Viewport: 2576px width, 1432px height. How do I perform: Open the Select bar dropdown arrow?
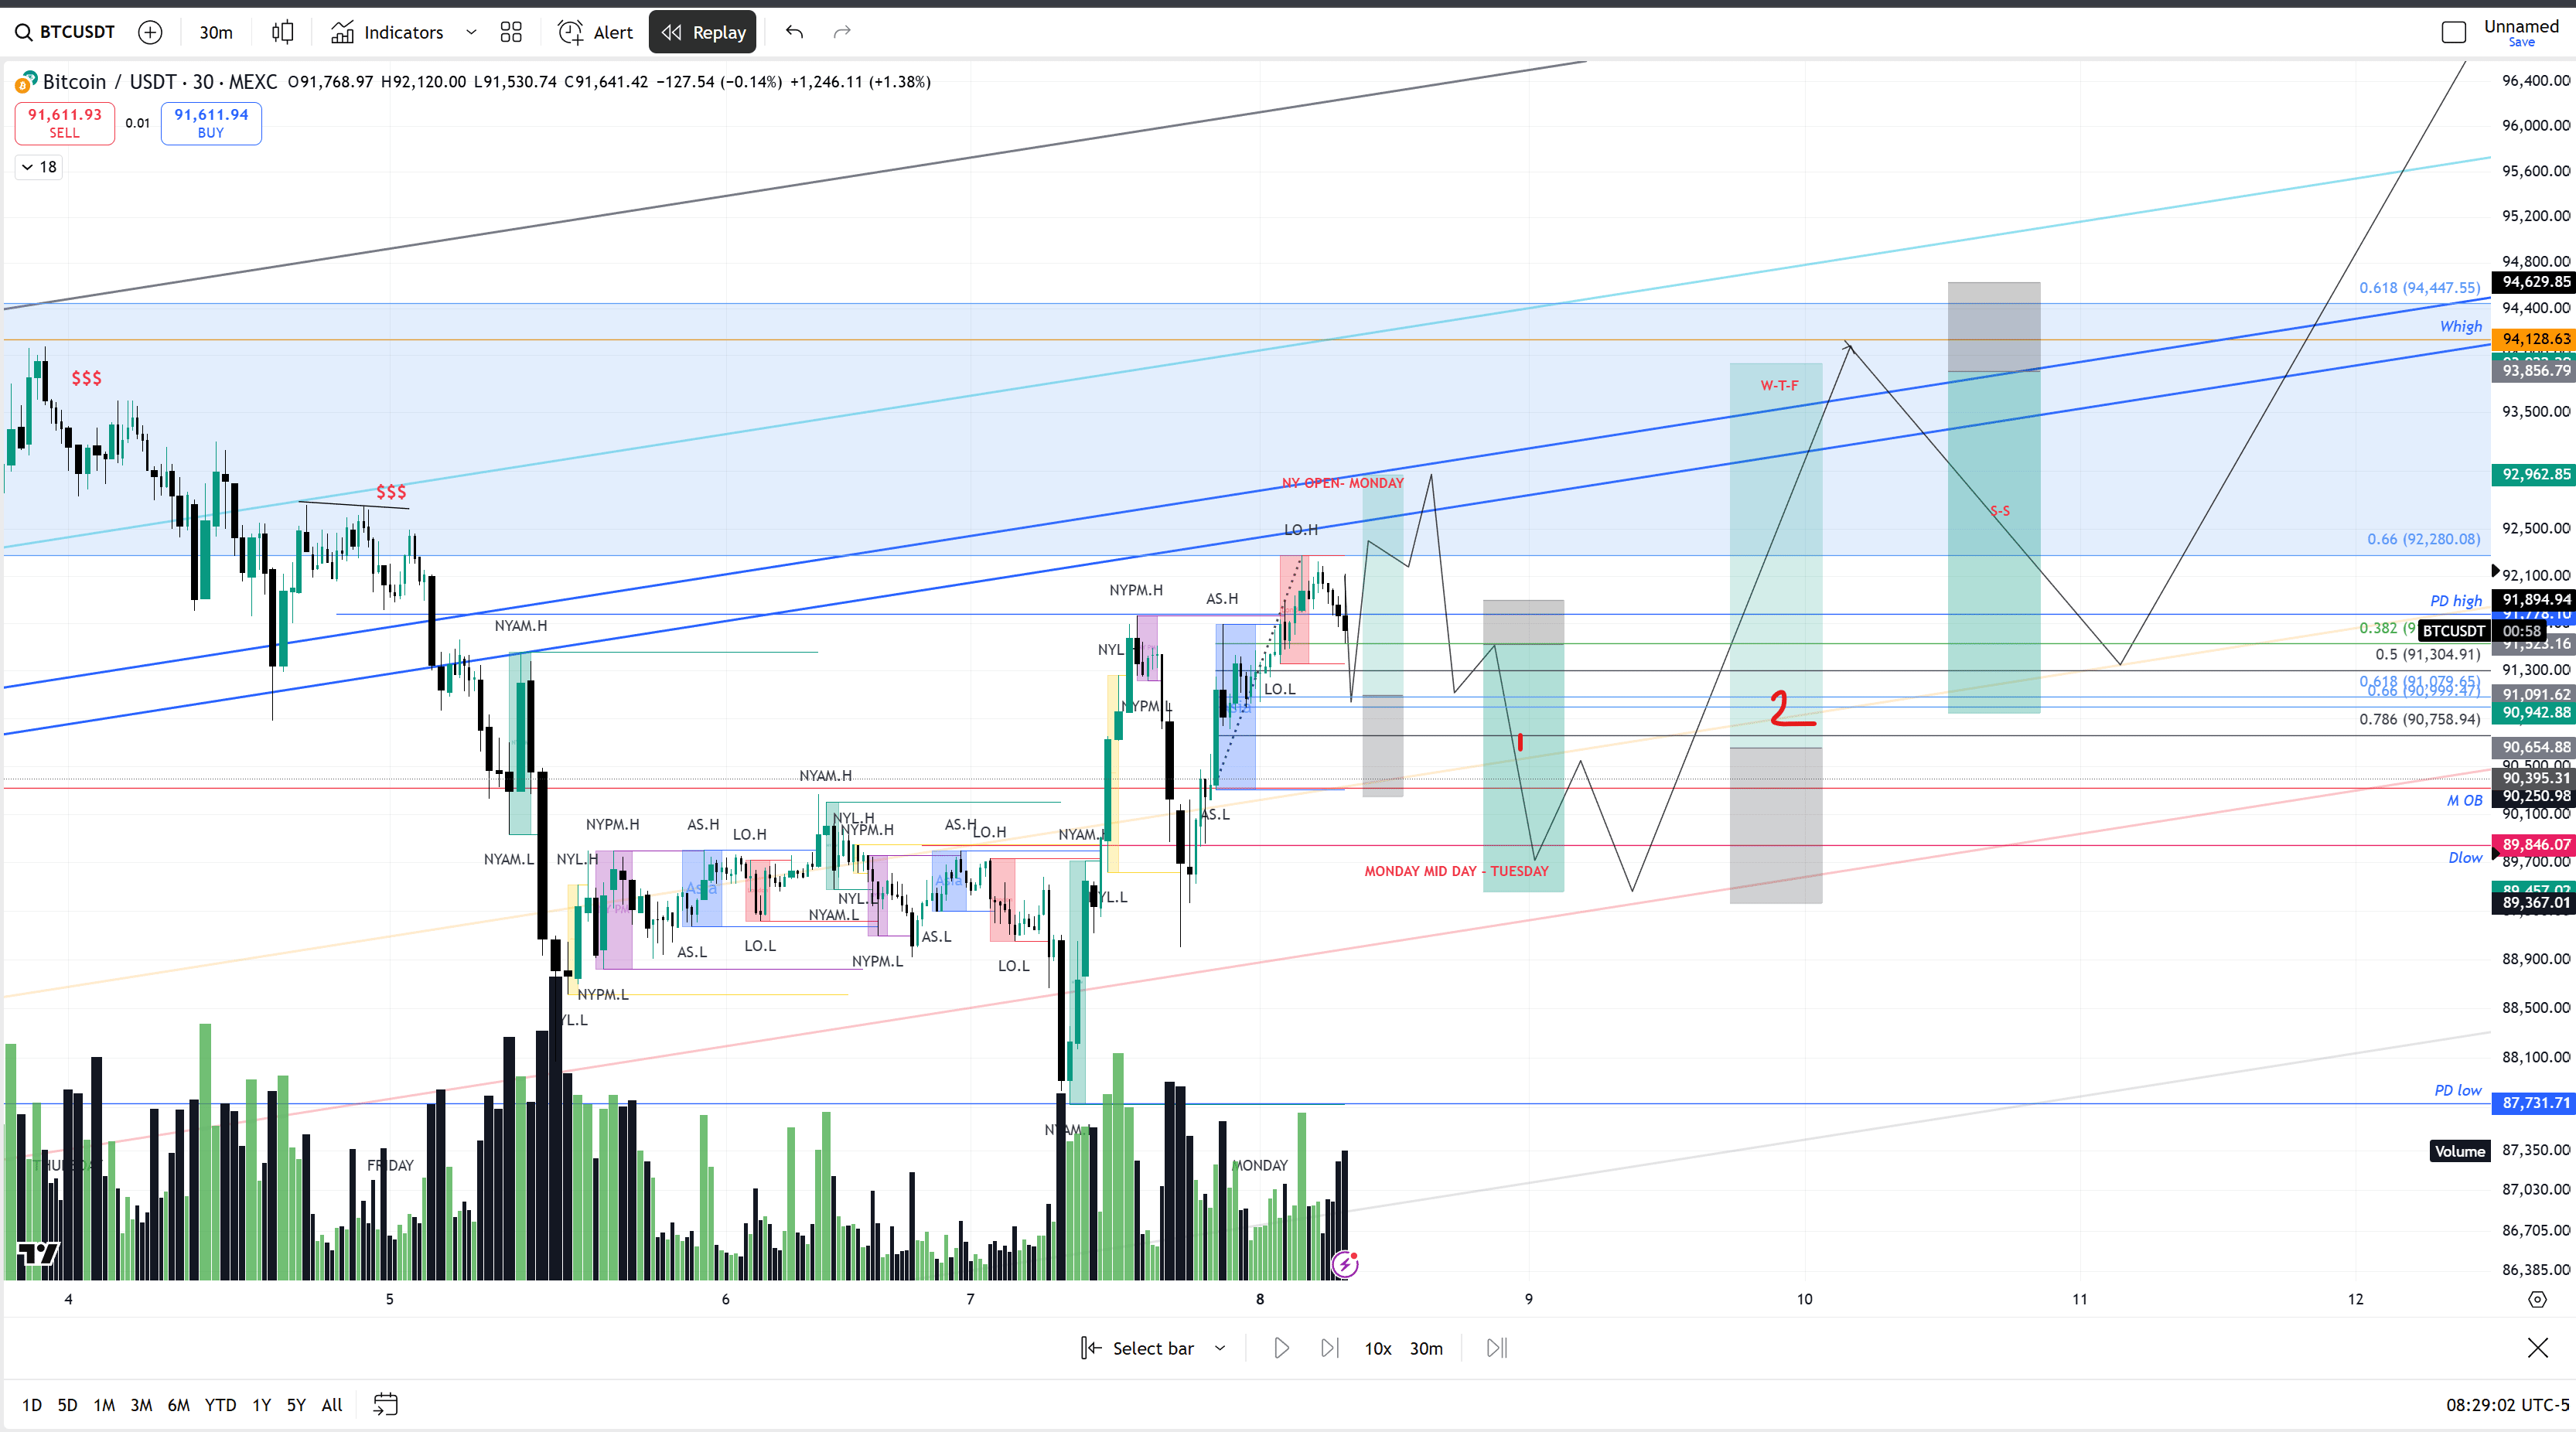pyautogui.click(x=1220, y=1348)
